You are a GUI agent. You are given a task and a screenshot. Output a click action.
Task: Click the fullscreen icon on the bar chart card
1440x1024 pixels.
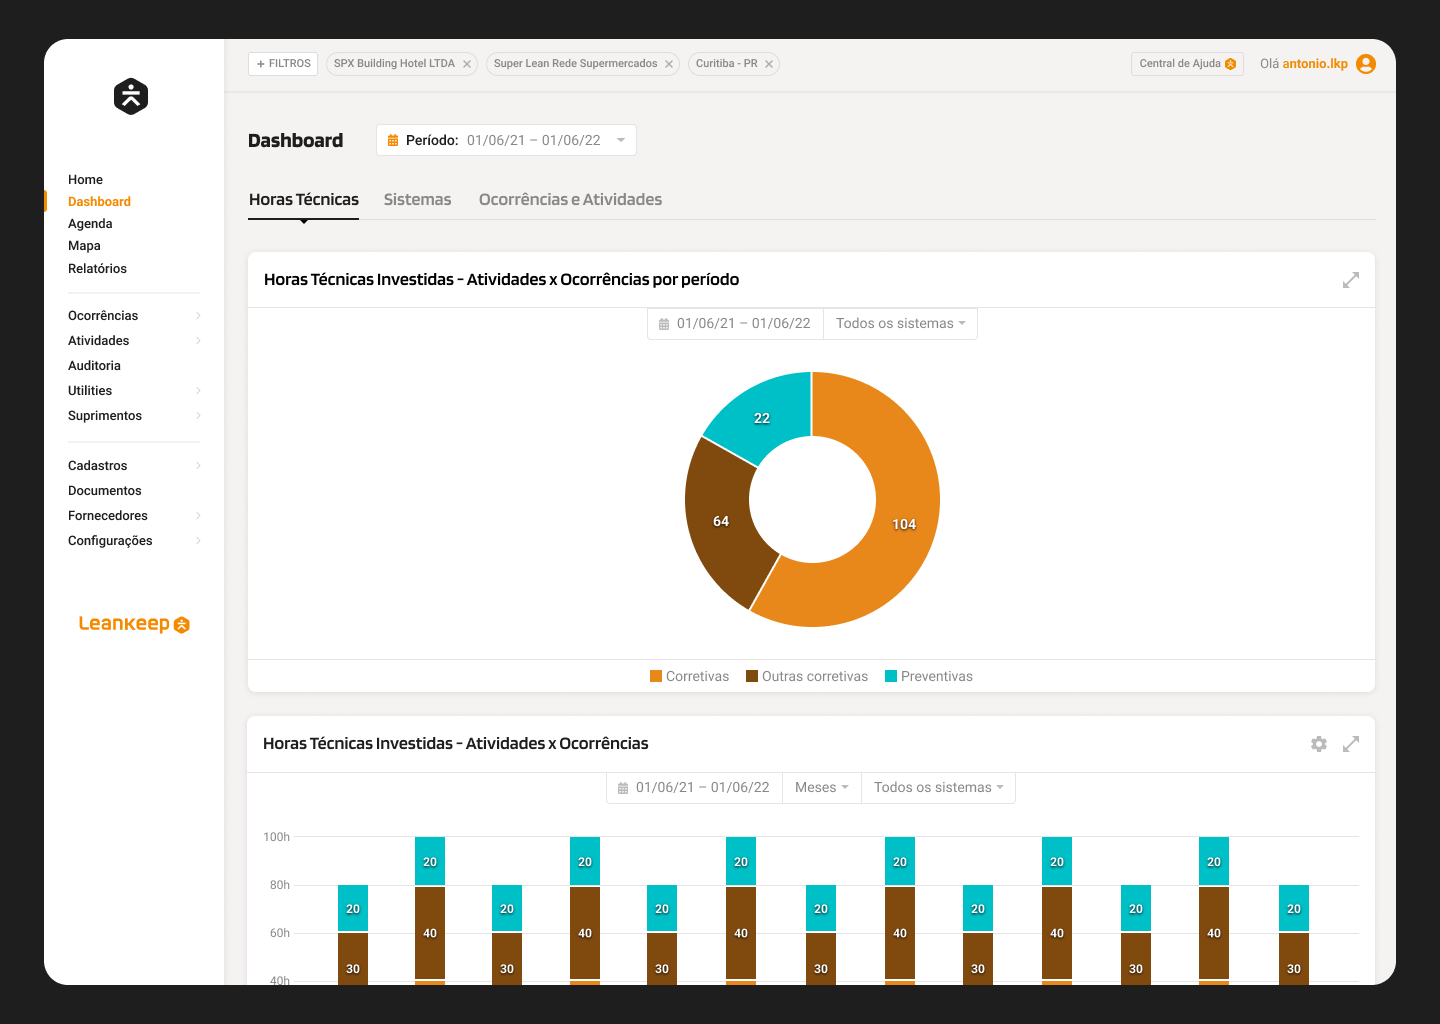click(x=1351, y=744)
